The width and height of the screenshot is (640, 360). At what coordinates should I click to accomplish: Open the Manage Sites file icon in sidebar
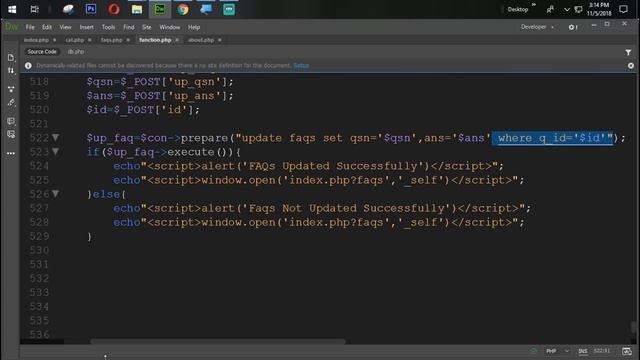(x=11, y=58)
